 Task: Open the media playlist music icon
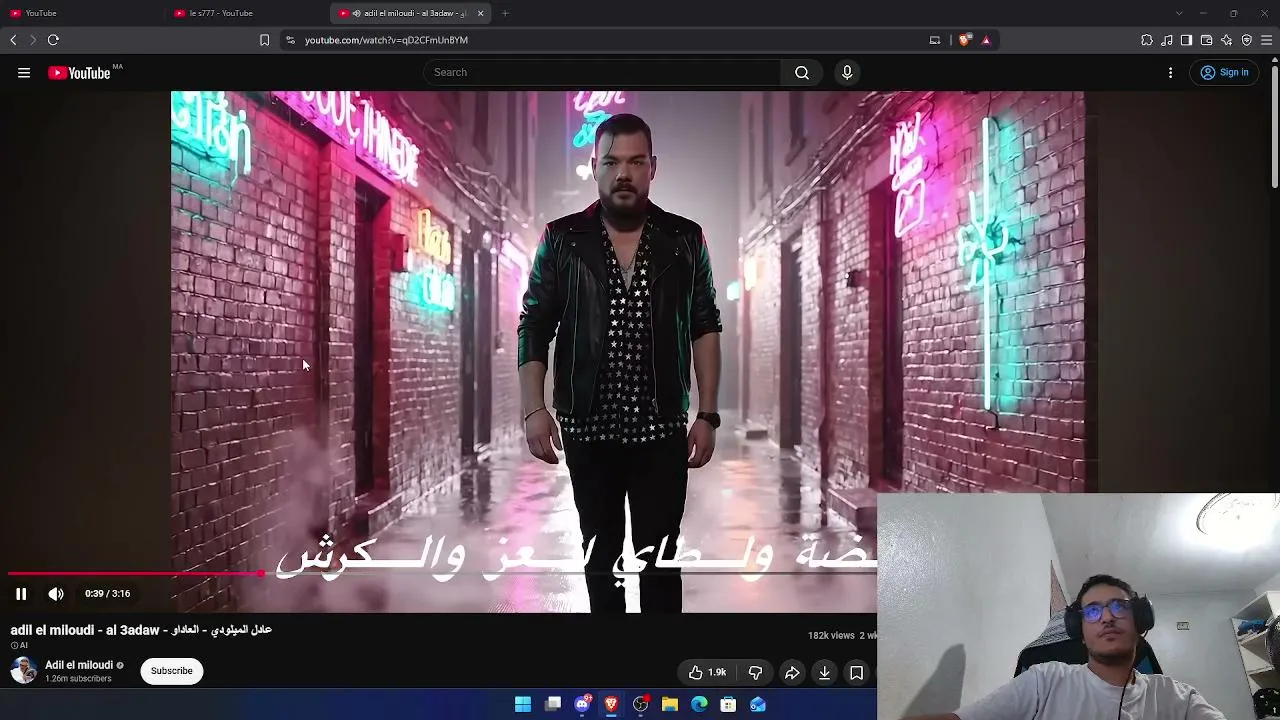click(1167, 40)
